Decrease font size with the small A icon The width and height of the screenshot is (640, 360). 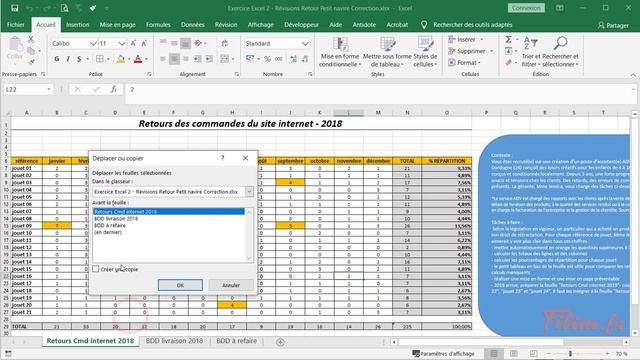point(144,43)
